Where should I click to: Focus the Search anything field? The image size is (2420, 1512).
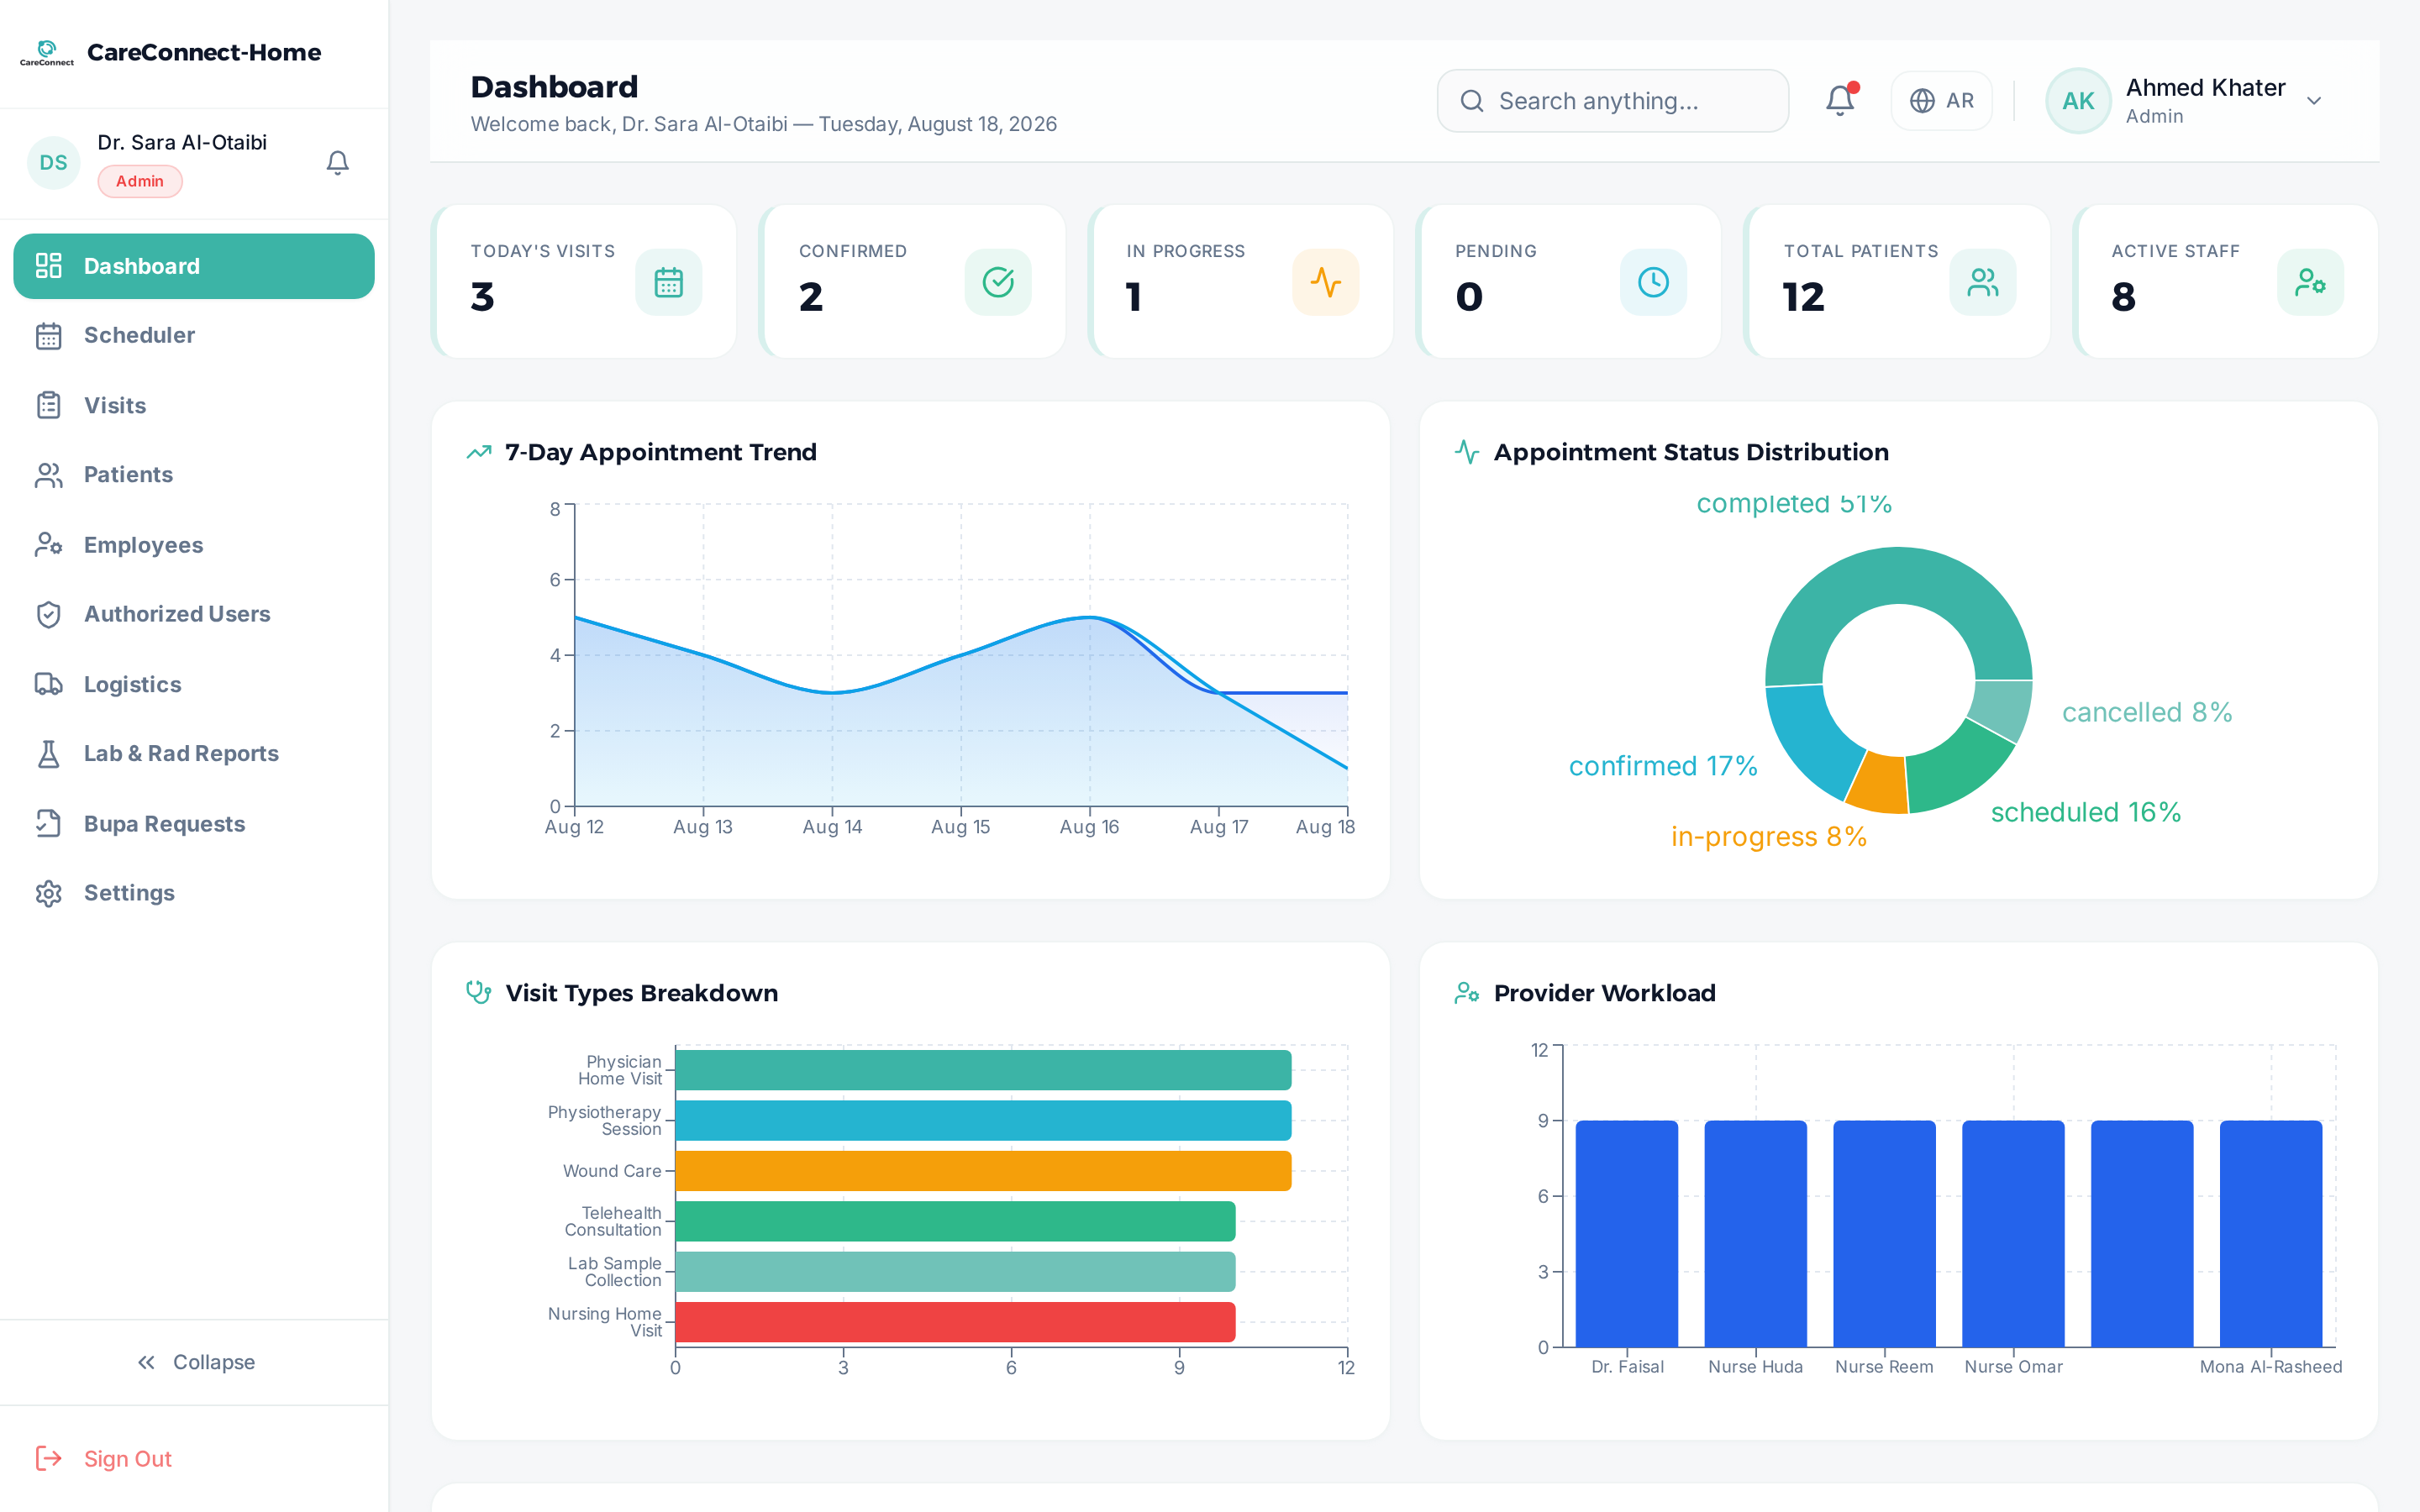point(1612,100)
